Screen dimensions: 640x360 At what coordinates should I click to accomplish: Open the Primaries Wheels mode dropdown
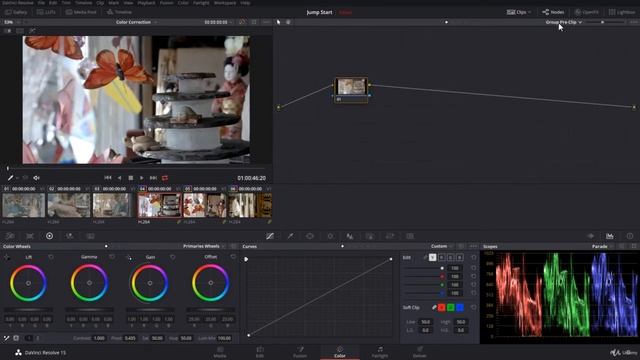coord(204,246)
